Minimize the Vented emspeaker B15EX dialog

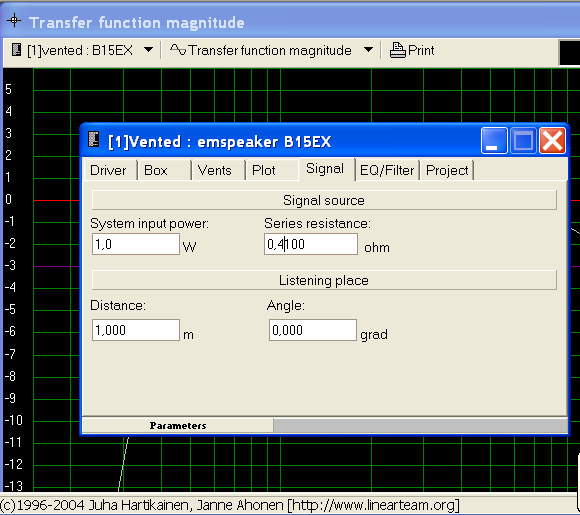coord(494,141)
